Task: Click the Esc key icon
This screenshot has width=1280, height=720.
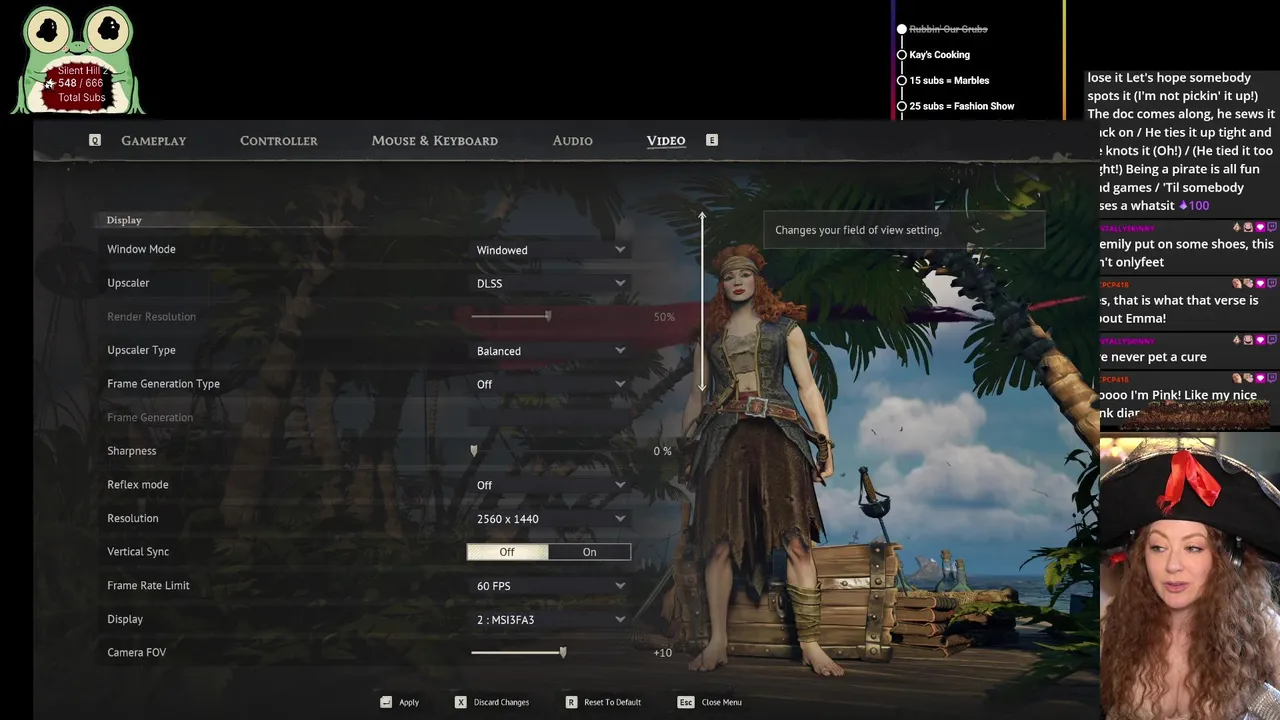Action: click(x=685, y=702)
